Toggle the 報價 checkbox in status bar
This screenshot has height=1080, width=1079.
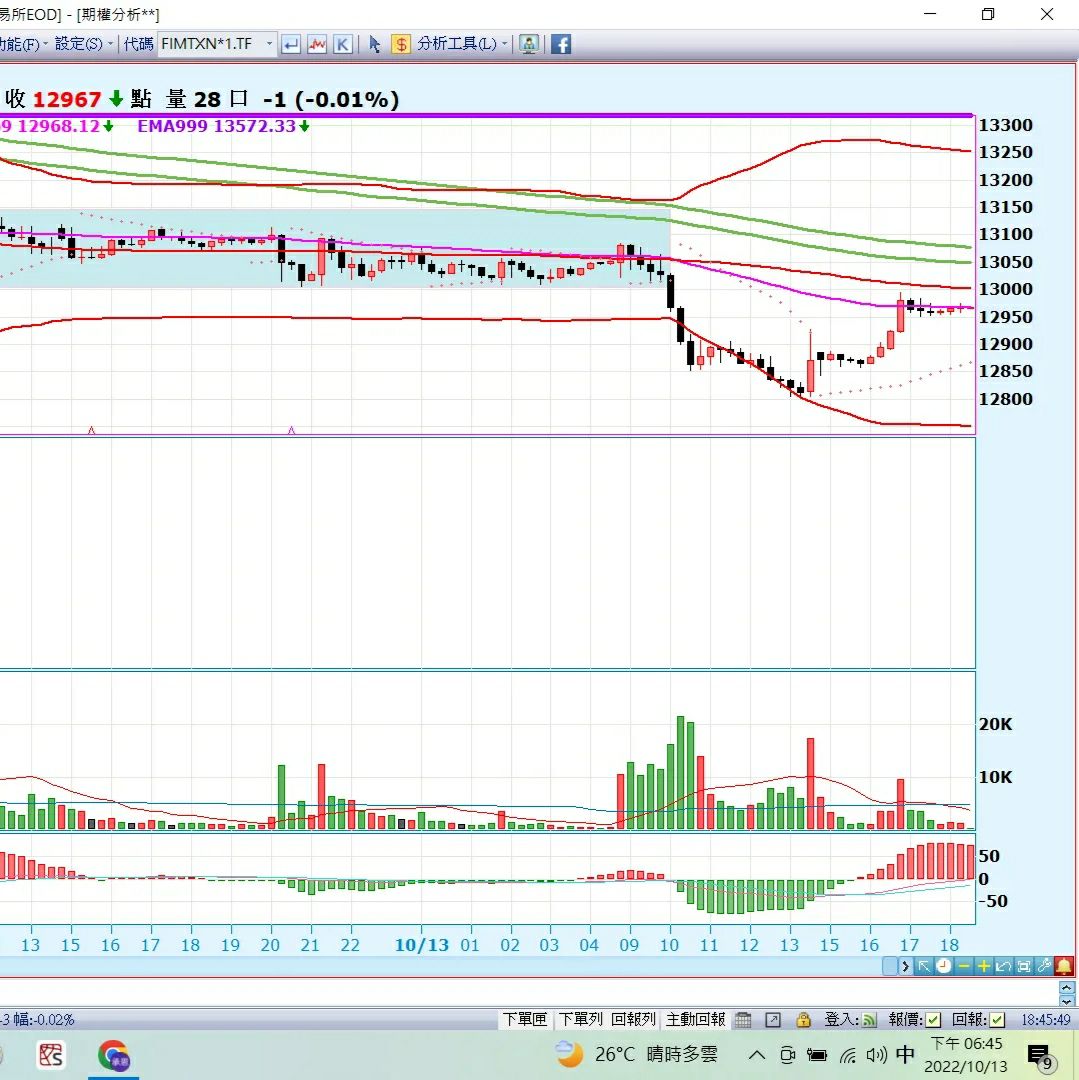(933, 1020)
